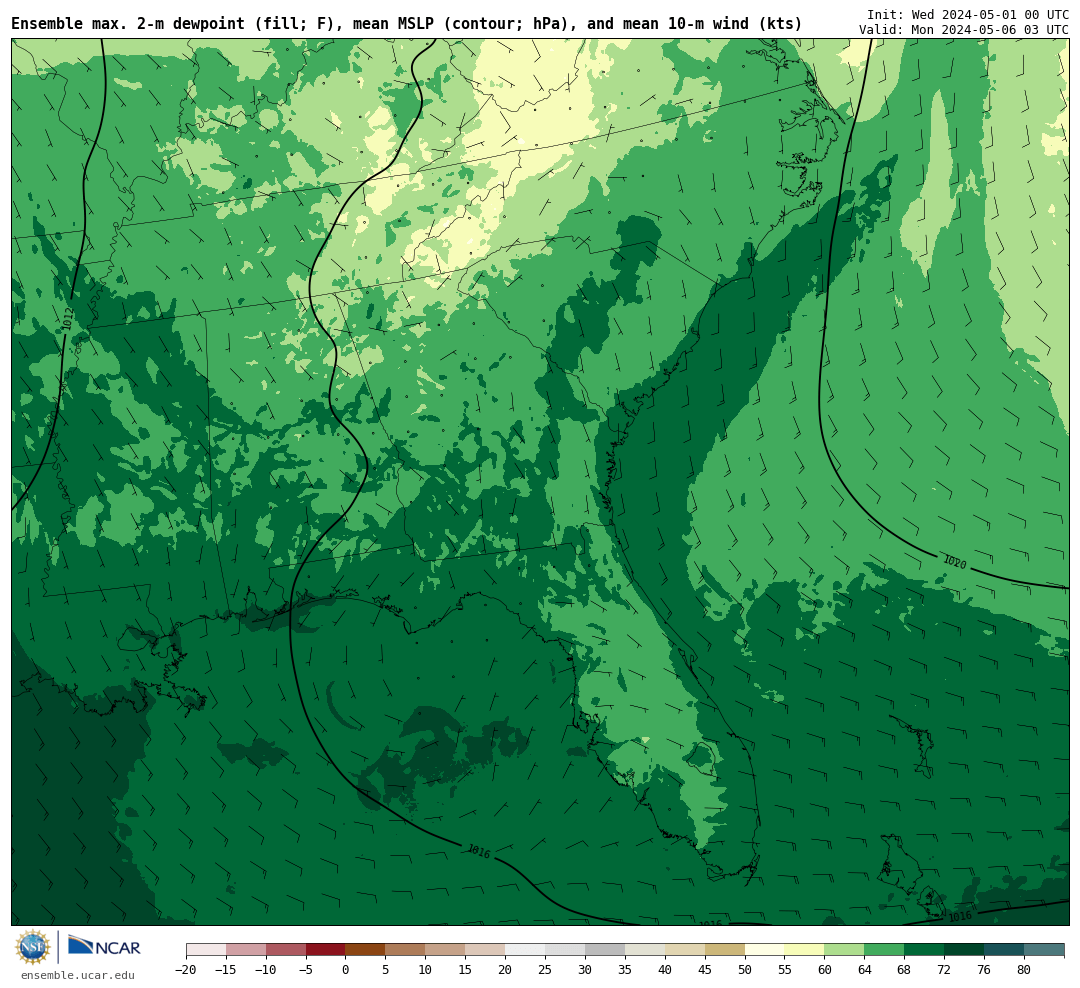Pick the 10 to 15 tan colorbar swatch
This screenshot has width=1080, height=988.
click(446, 950)
